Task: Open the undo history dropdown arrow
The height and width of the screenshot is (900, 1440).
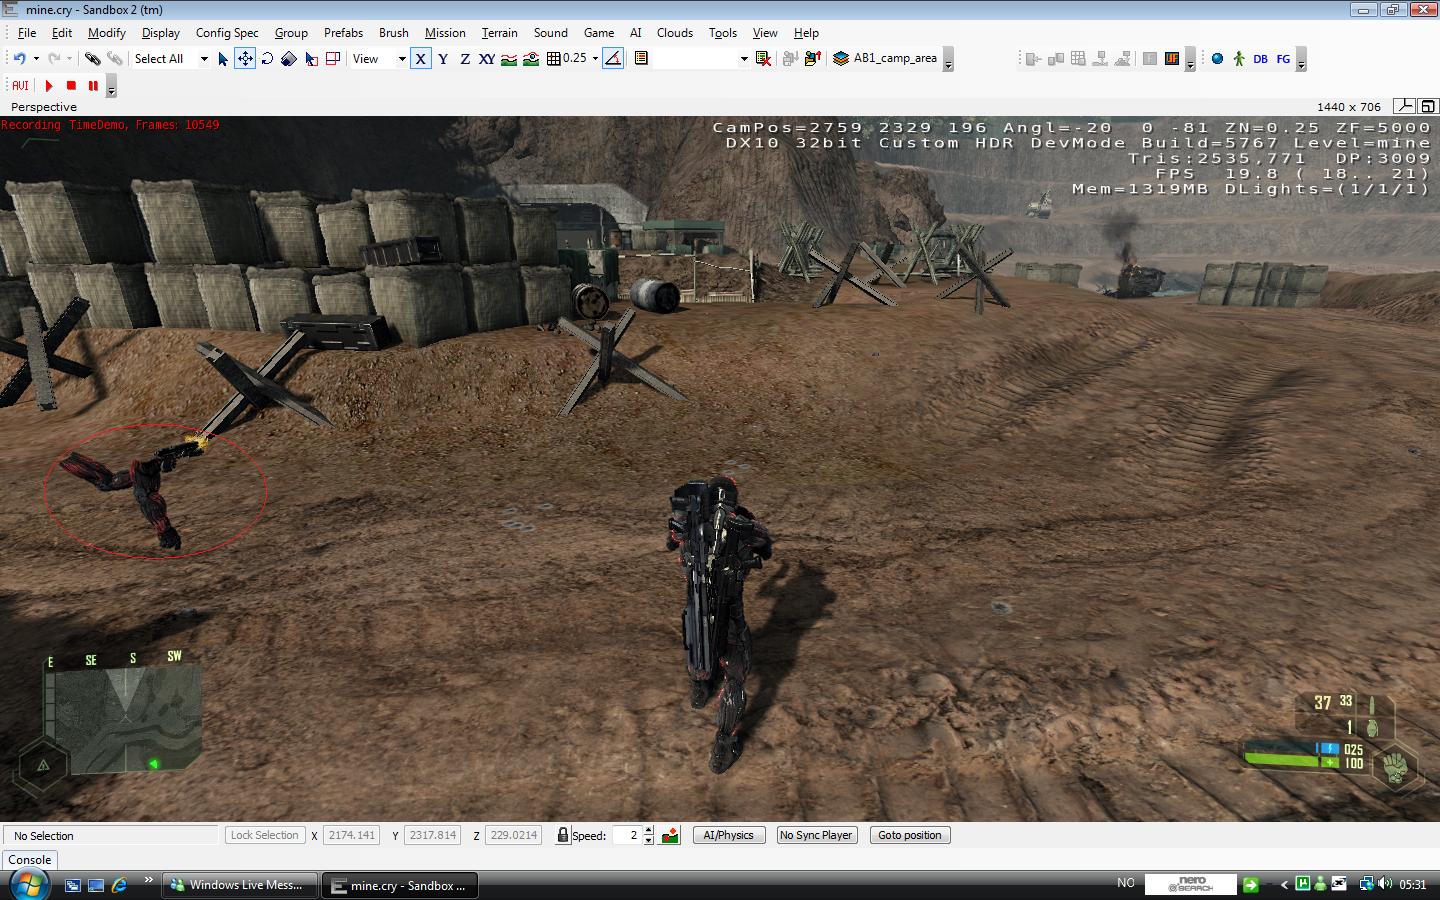Action: 36,58
